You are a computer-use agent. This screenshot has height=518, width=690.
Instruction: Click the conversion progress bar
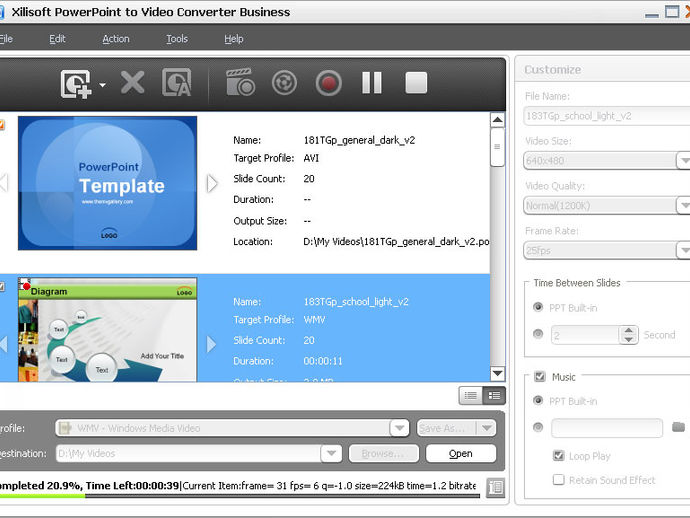point(240,496)
